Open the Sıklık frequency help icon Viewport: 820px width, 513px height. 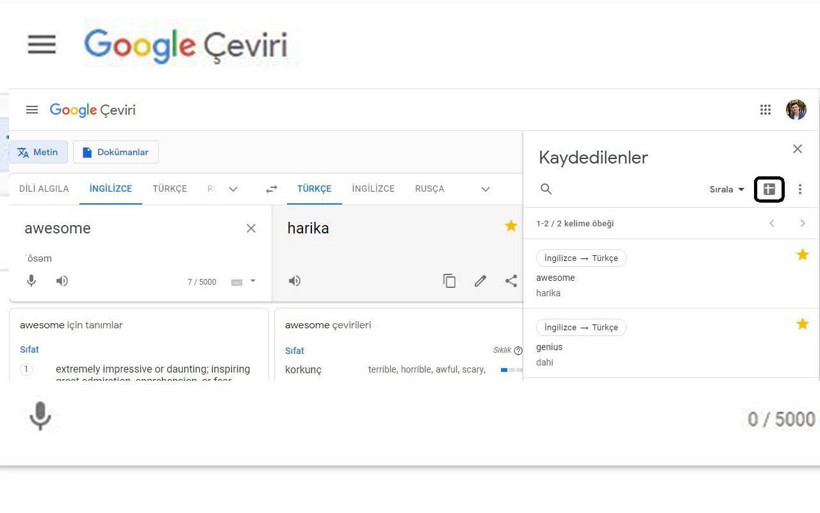click(x=518, y=350)
